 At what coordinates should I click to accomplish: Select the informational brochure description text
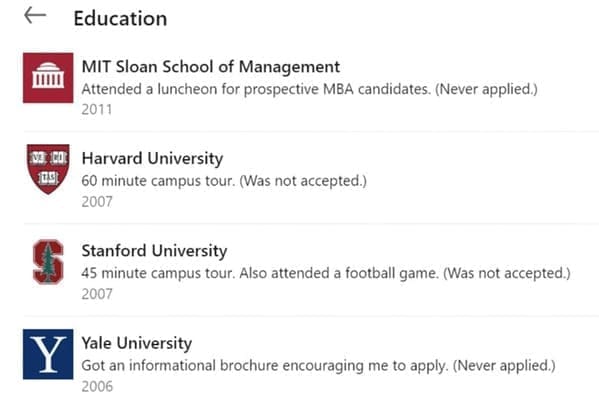tap(319, 366)
